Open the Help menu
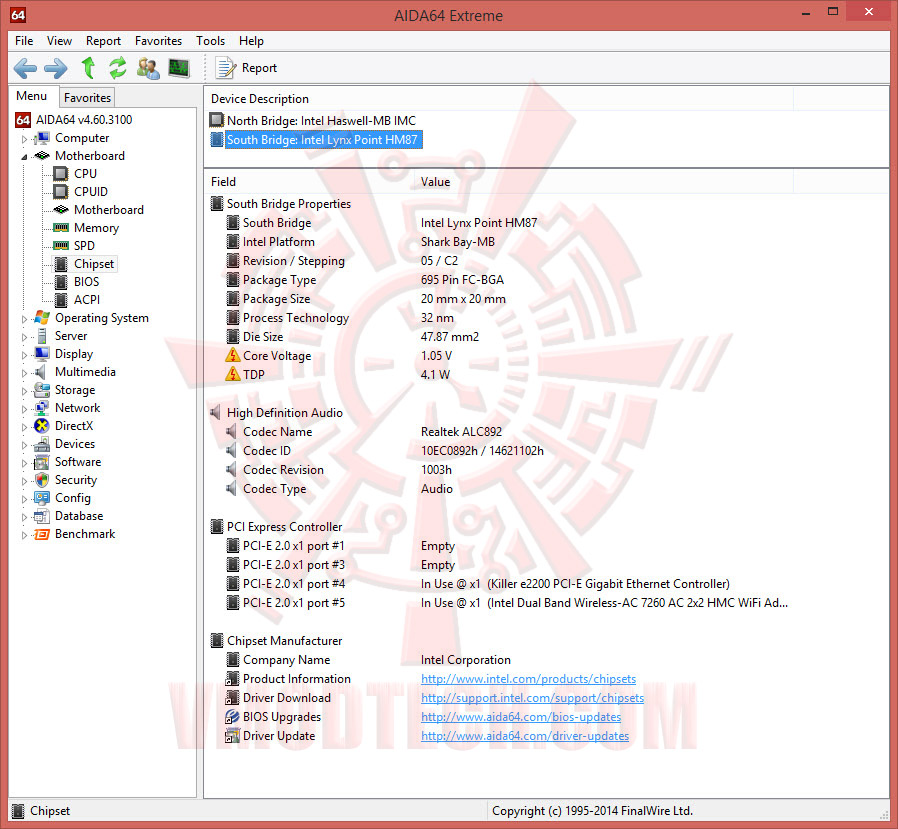 click(x=251, y=41)
